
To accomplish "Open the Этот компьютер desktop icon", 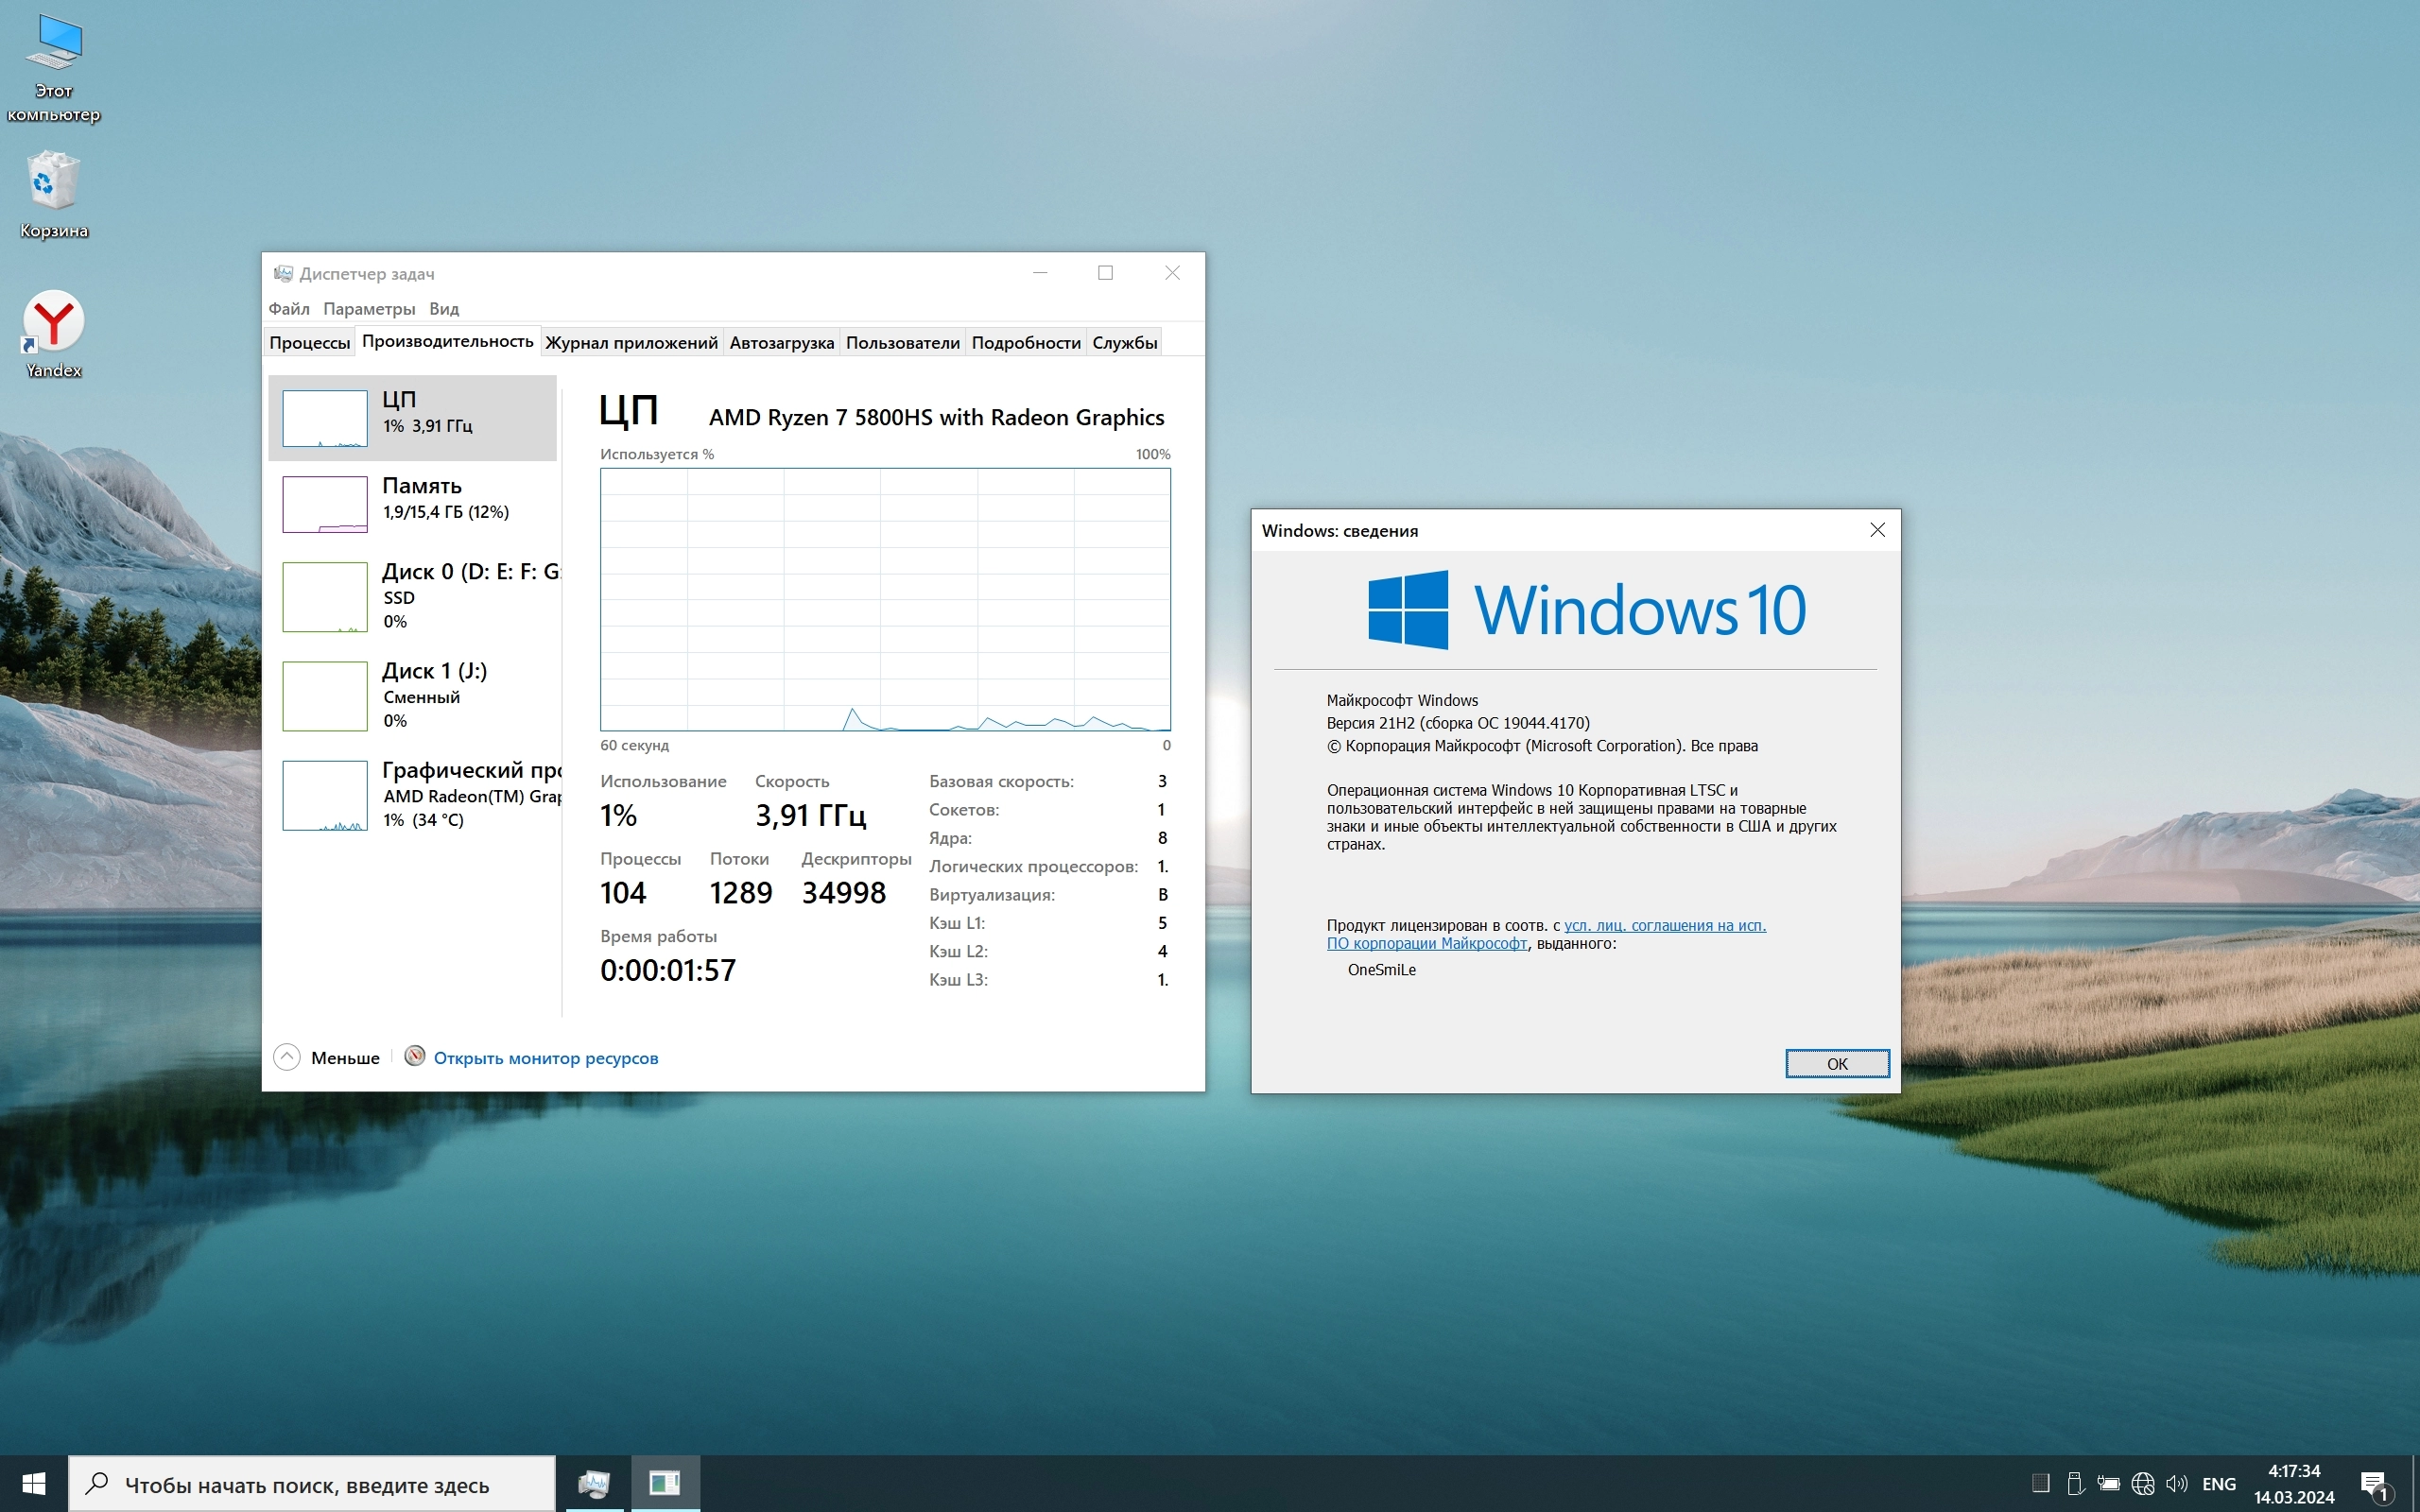I will click(54, 68).
